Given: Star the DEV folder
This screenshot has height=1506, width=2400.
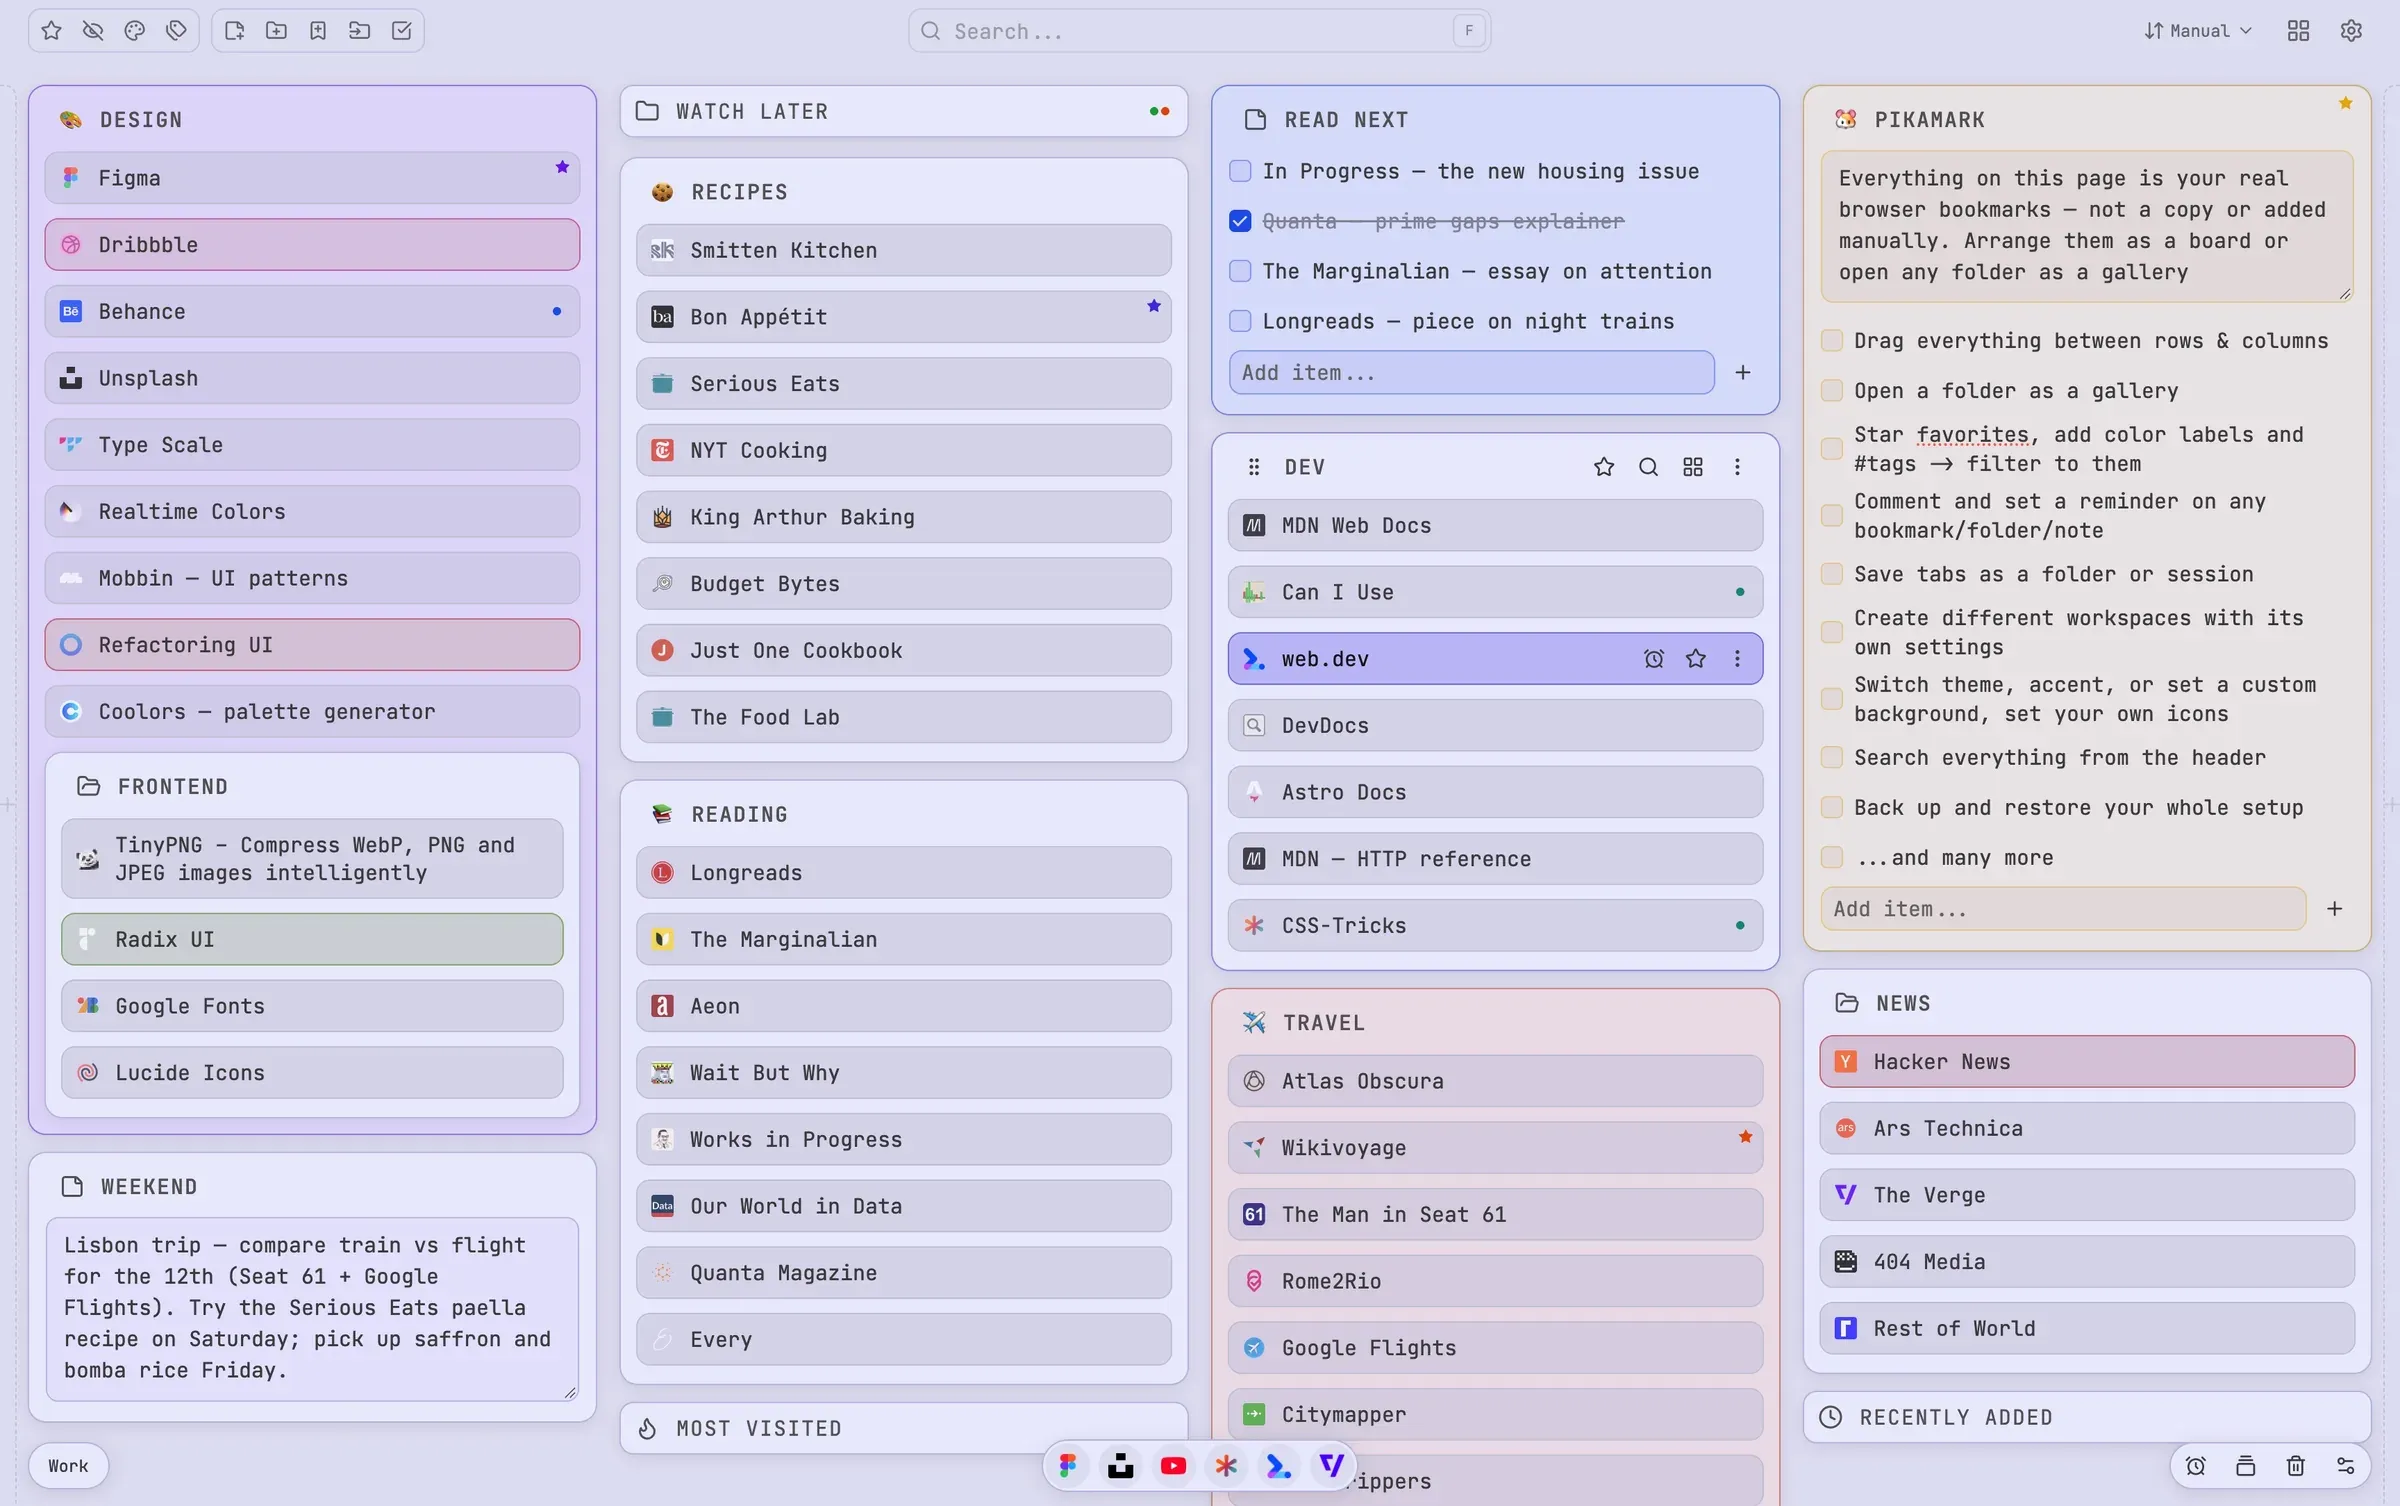Looking at the screenshot, I should (x=1604, y=467).
